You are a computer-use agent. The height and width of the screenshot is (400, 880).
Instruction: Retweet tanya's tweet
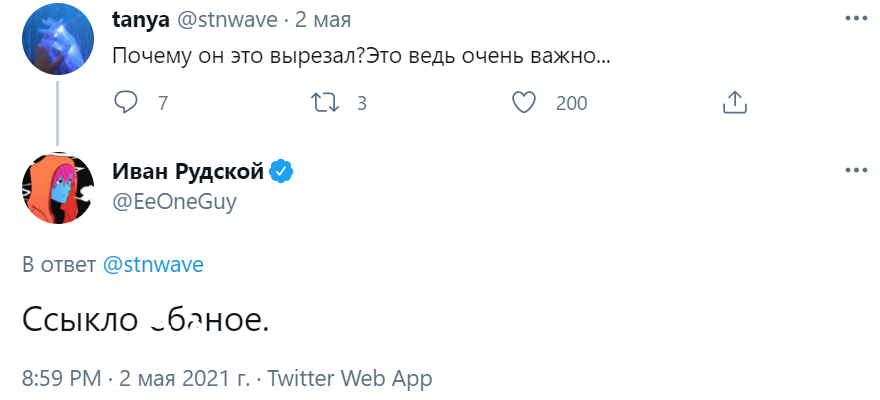(324, 102)
